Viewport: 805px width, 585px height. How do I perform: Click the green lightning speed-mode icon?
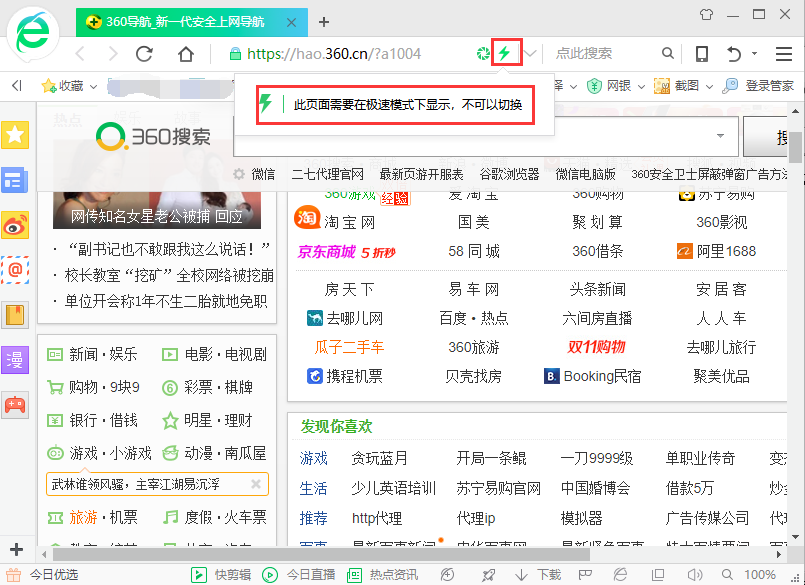[x=506, y=52]
